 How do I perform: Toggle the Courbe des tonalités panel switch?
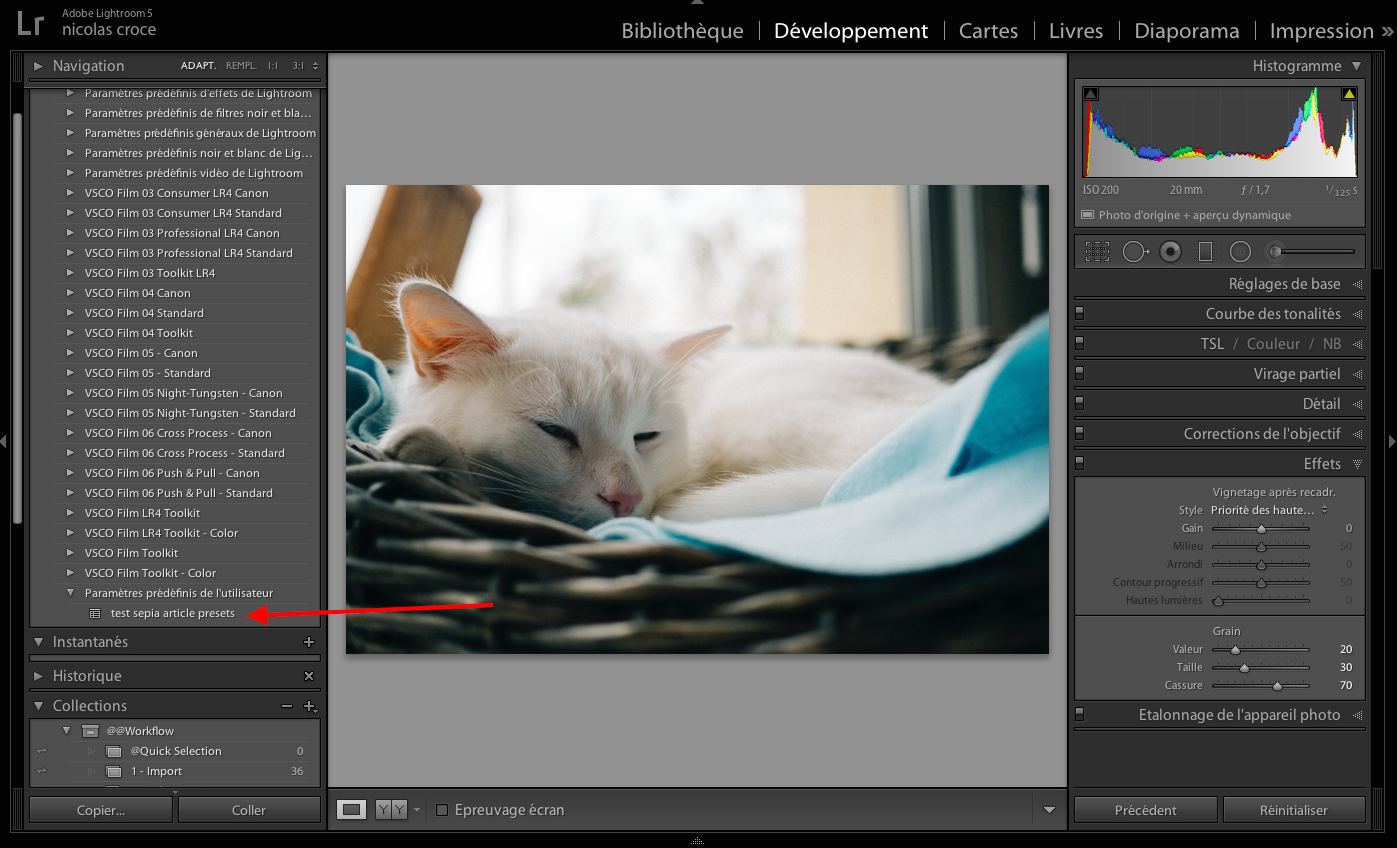(x=1080, y=313)
